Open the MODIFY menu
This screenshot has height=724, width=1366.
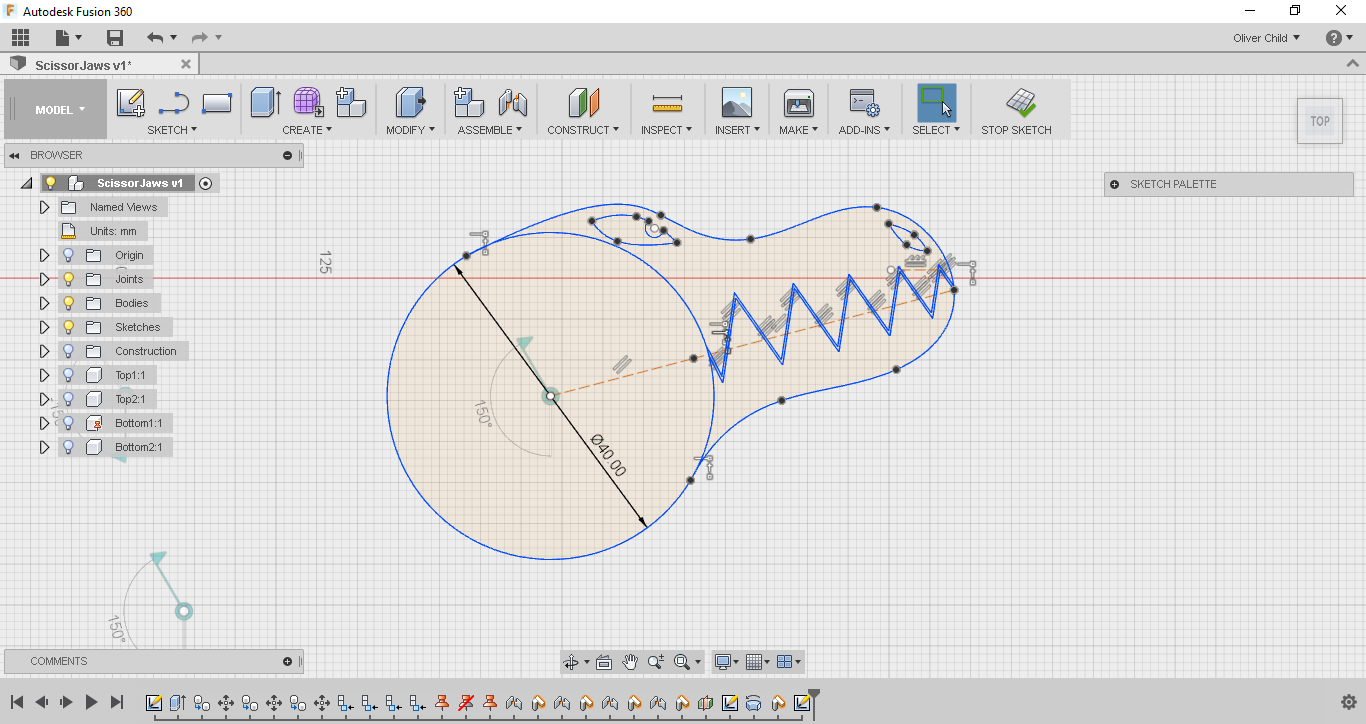pos(411,130)
